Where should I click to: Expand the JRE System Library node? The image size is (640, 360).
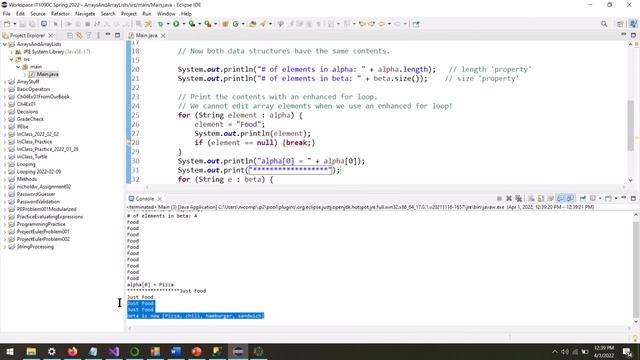12,52
